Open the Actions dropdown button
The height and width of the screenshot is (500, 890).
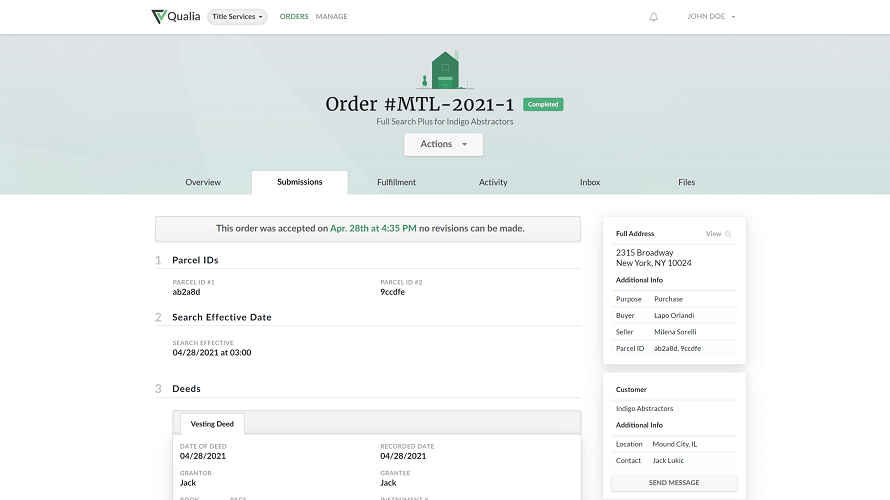pos(443,144)
